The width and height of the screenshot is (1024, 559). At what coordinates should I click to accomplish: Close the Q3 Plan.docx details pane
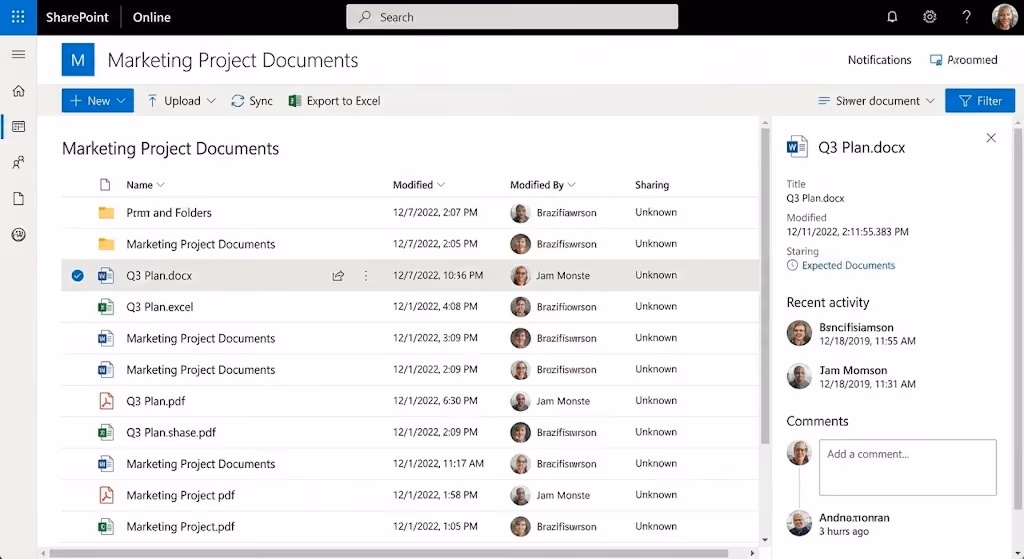point(991,138)
